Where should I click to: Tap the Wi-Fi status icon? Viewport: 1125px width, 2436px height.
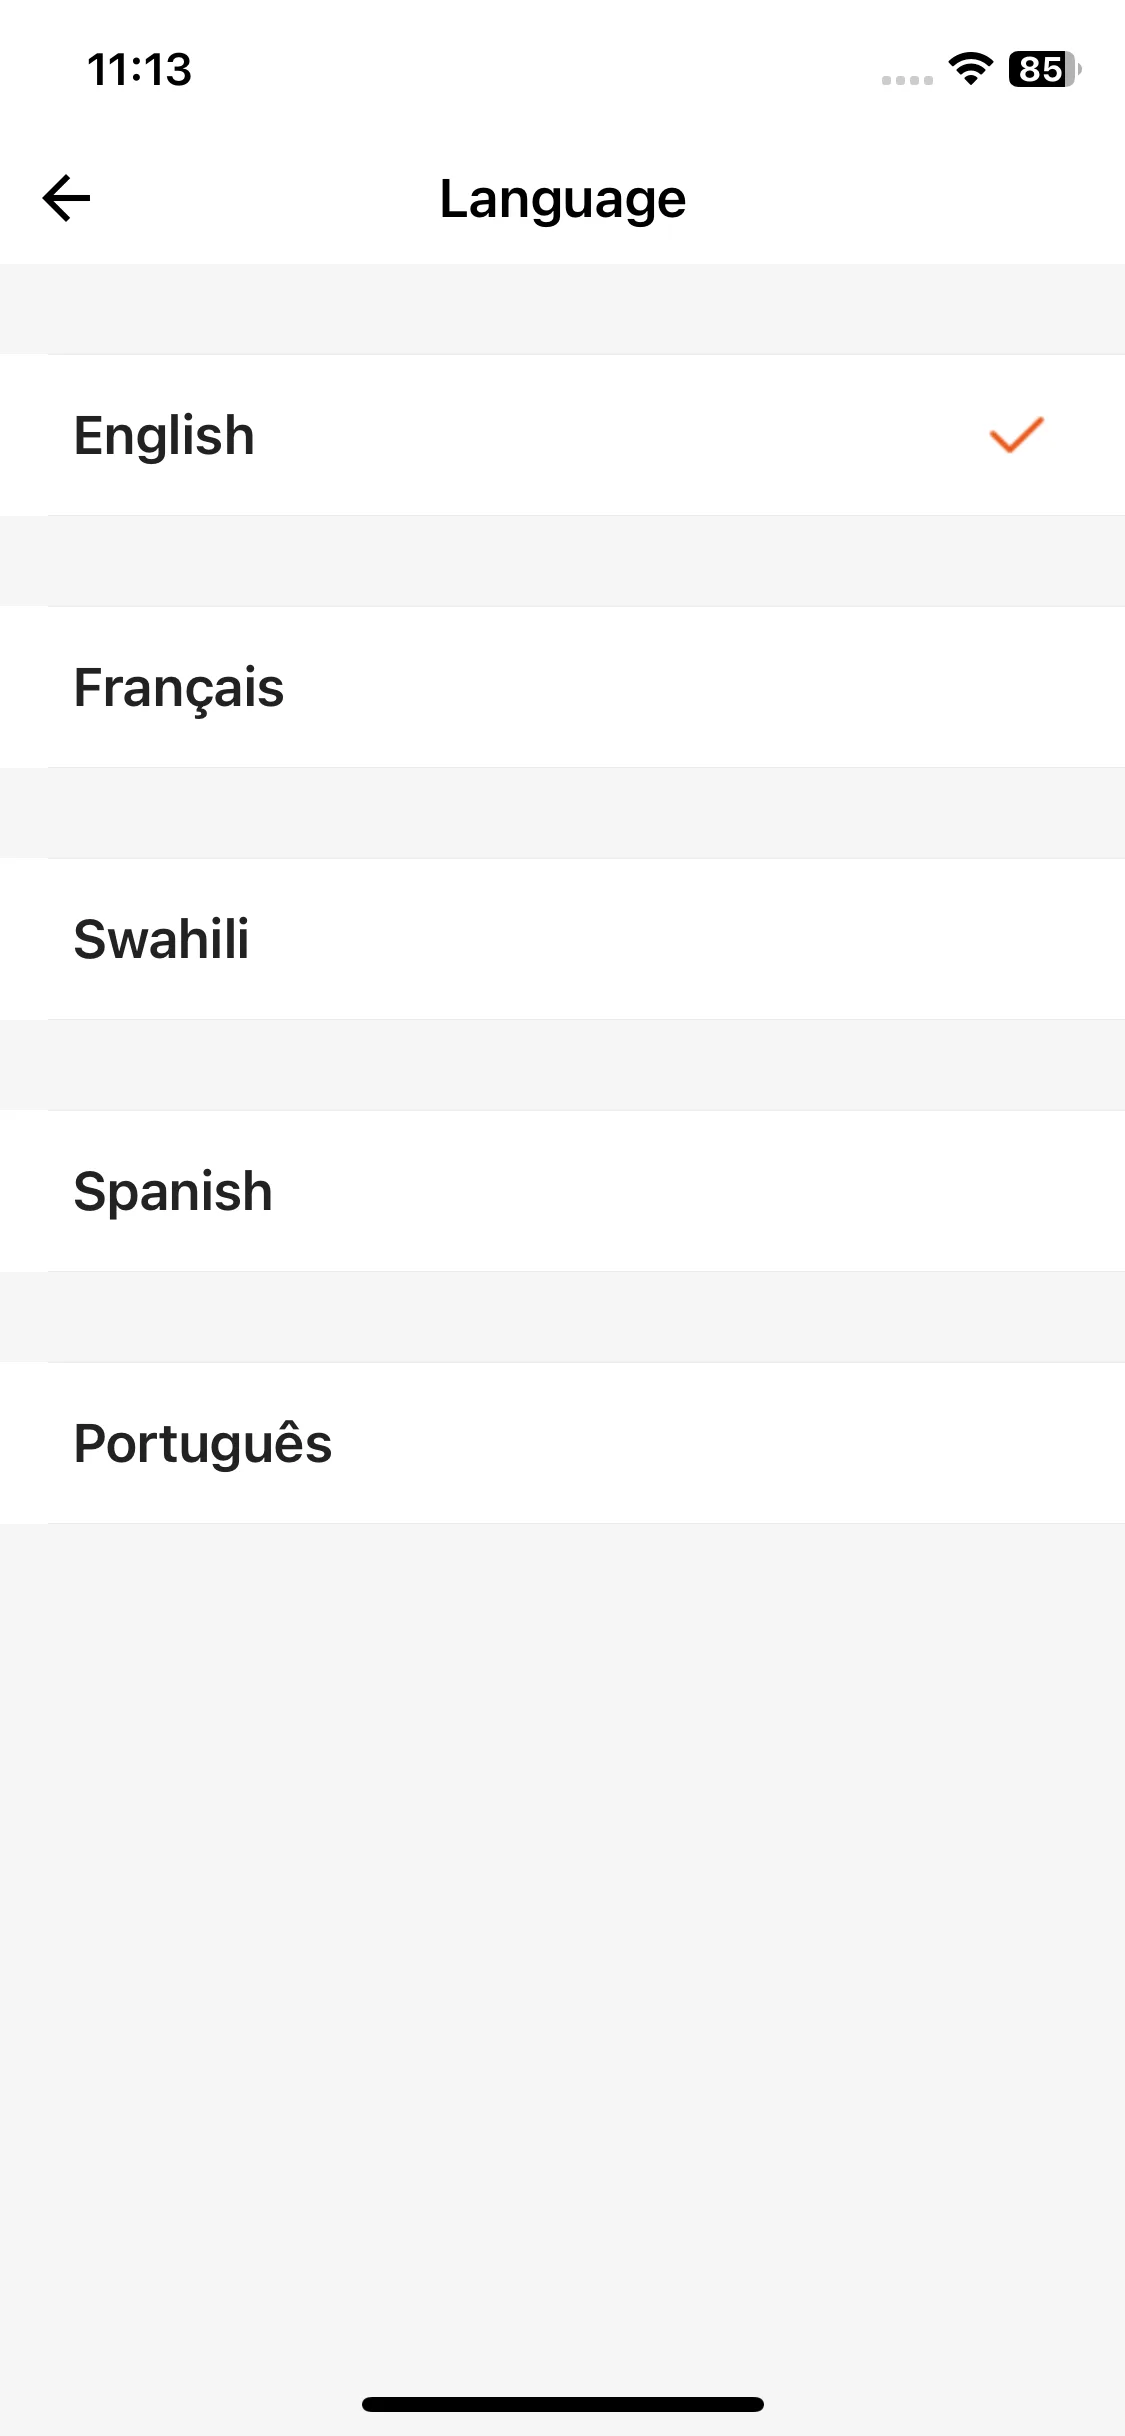(x=970, y=69)
